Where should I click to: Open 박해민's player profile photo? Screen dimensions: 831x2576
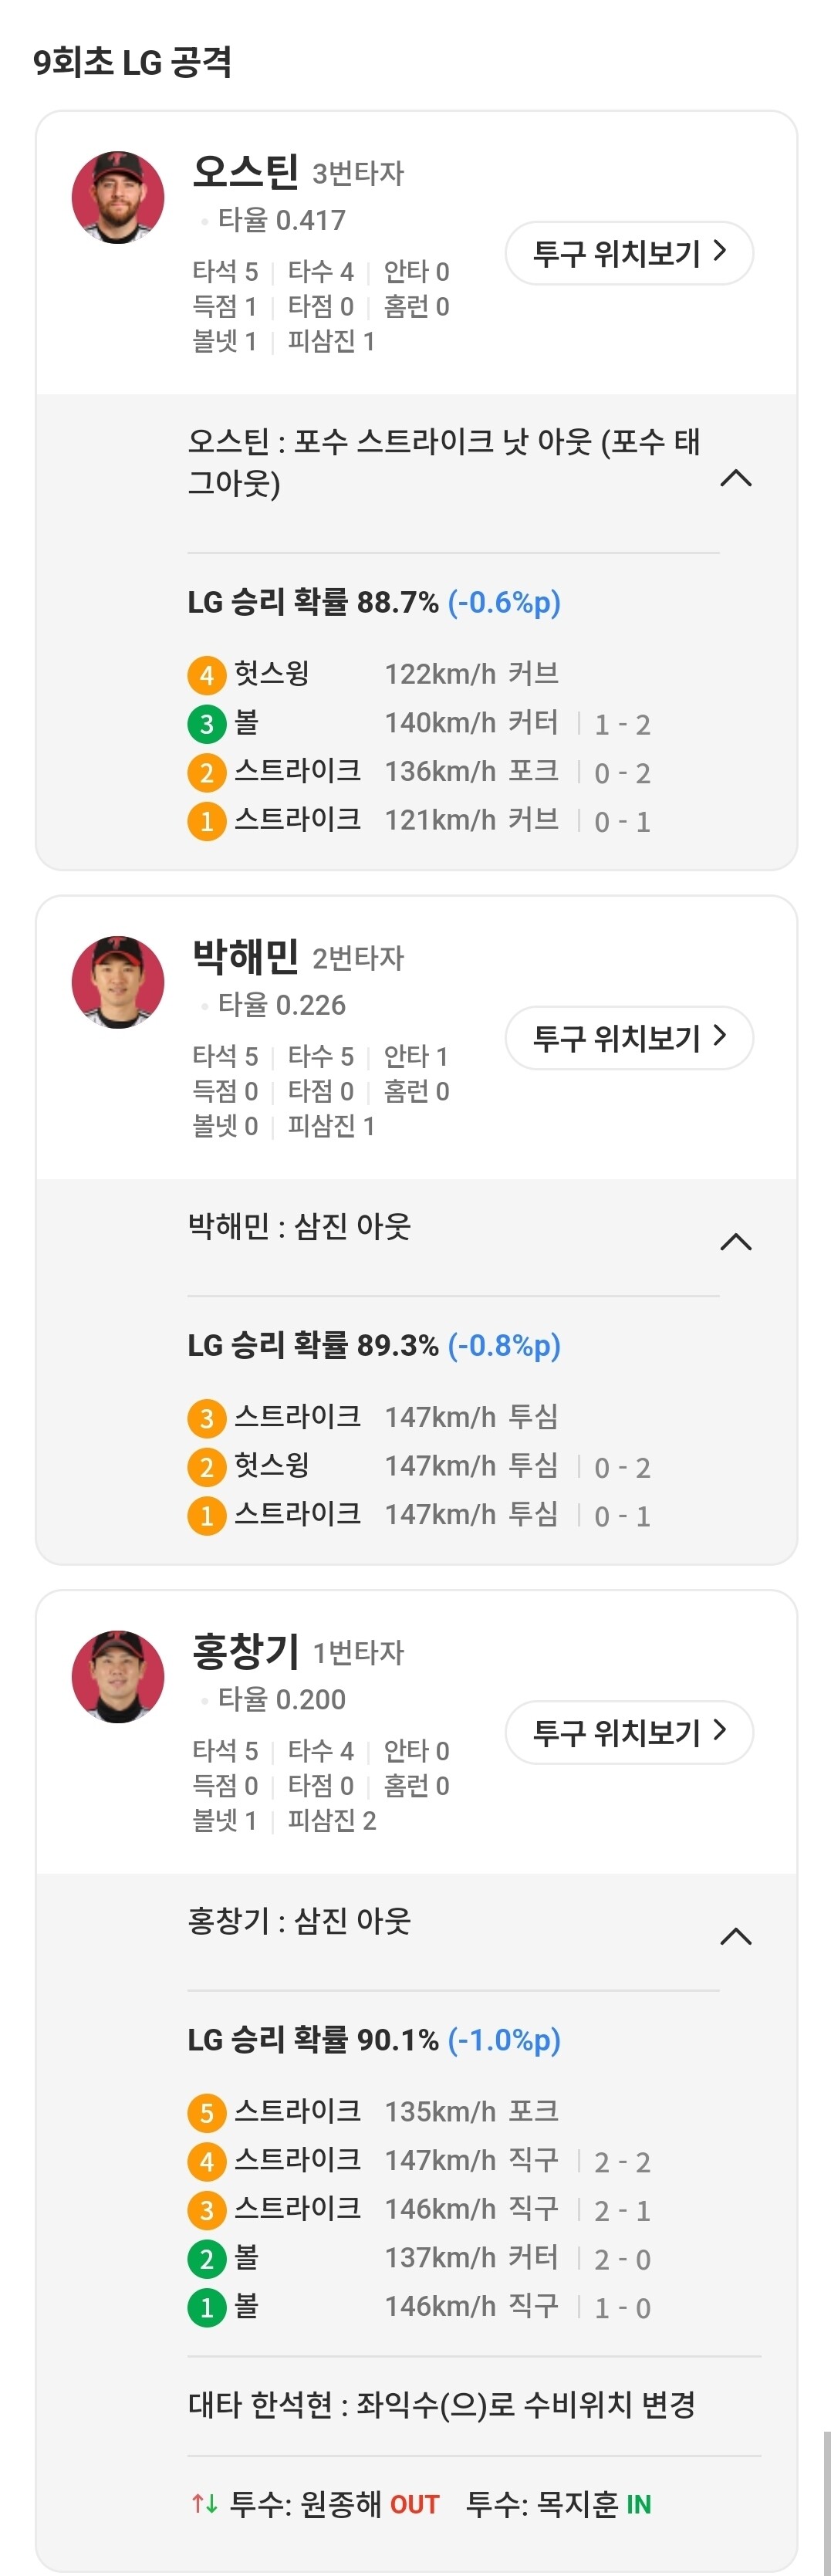click(118, 982)
